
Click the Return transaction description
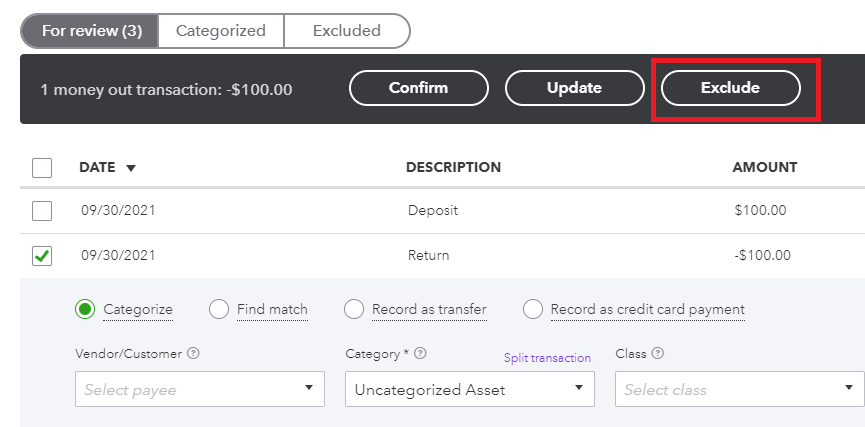pyautogui.click(x=429, y=255)
